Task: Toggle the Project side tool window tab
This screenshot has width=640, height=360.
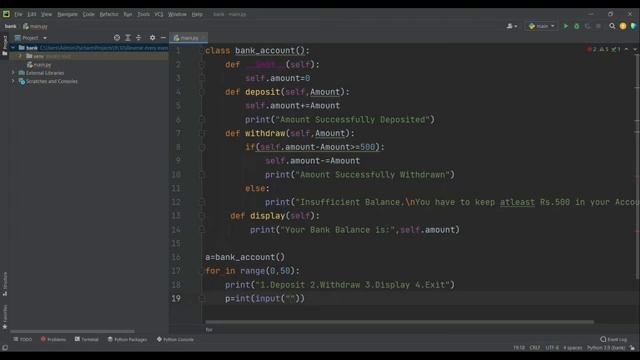Action: point(4,45)
